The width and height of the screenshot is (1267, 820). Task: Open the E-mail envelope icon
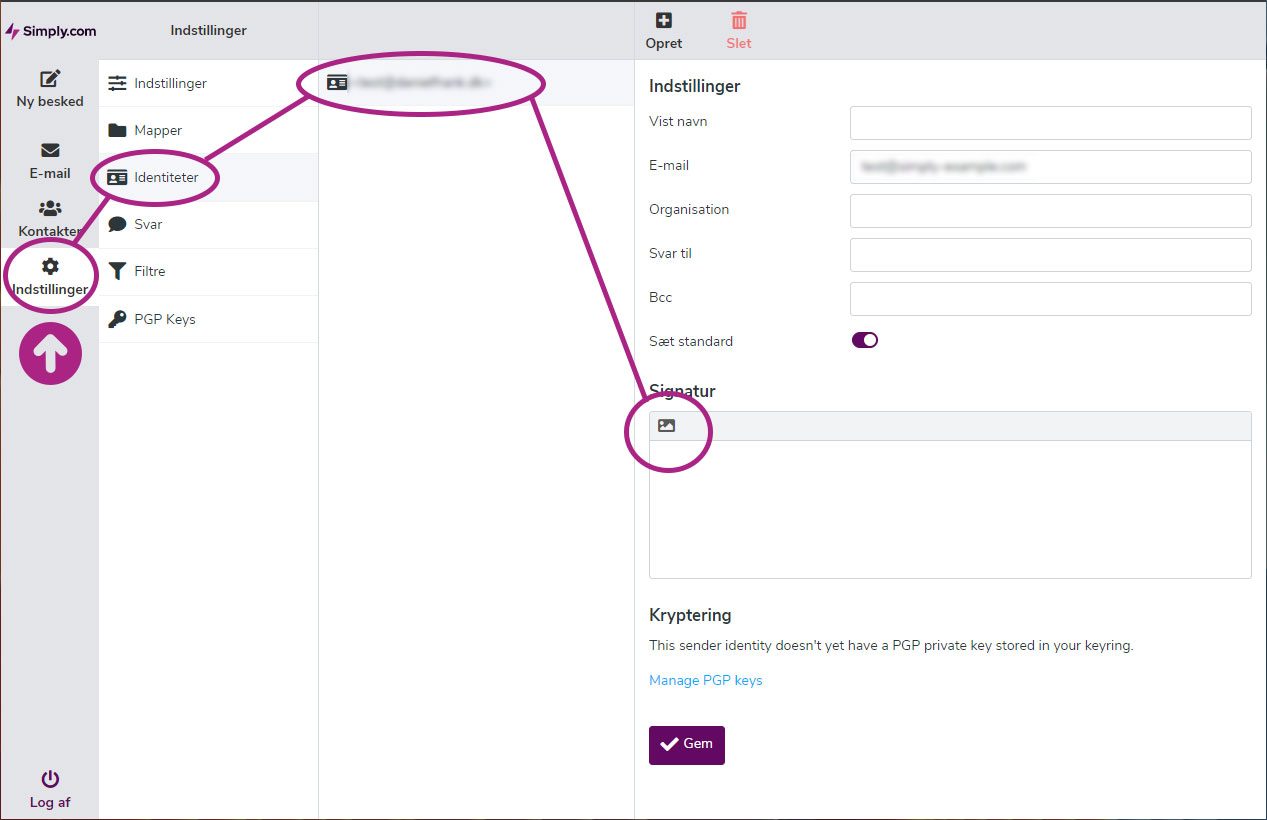(x=50, y=151)
